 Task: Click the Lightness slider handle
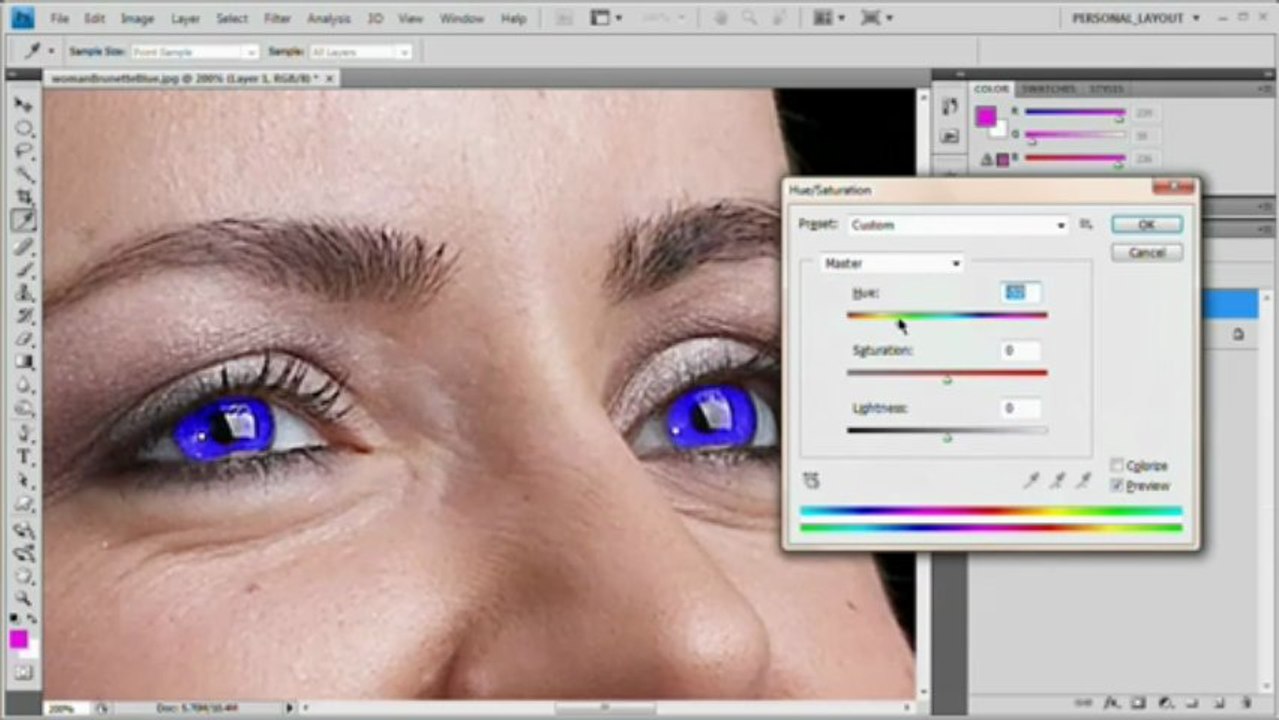(947, 437)
